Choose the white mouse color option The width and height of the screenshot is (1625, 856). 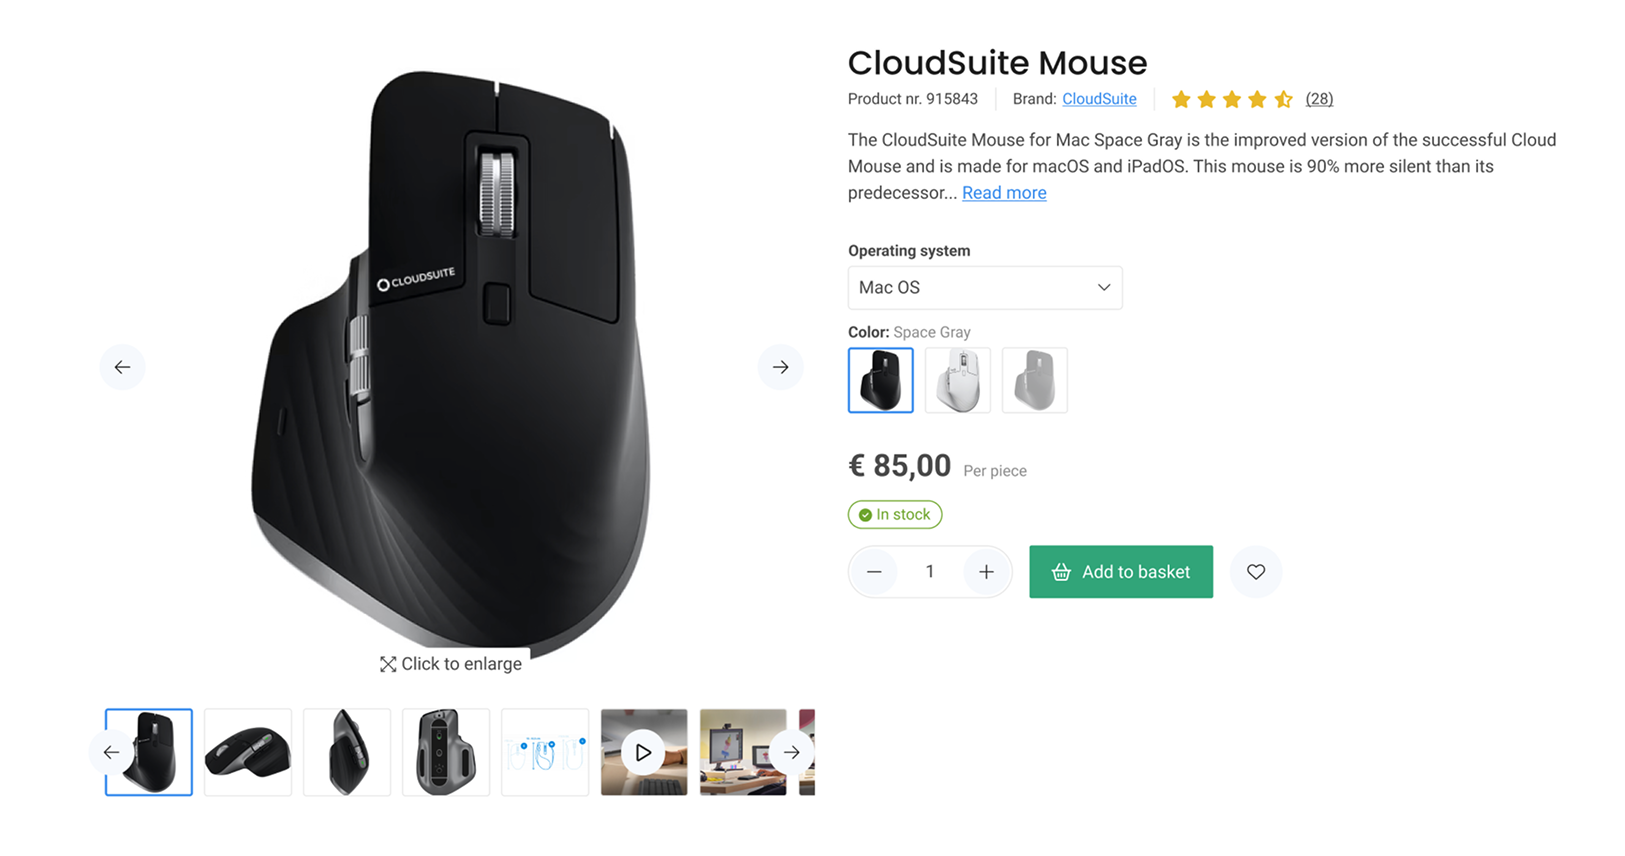[x=958, y=380]
